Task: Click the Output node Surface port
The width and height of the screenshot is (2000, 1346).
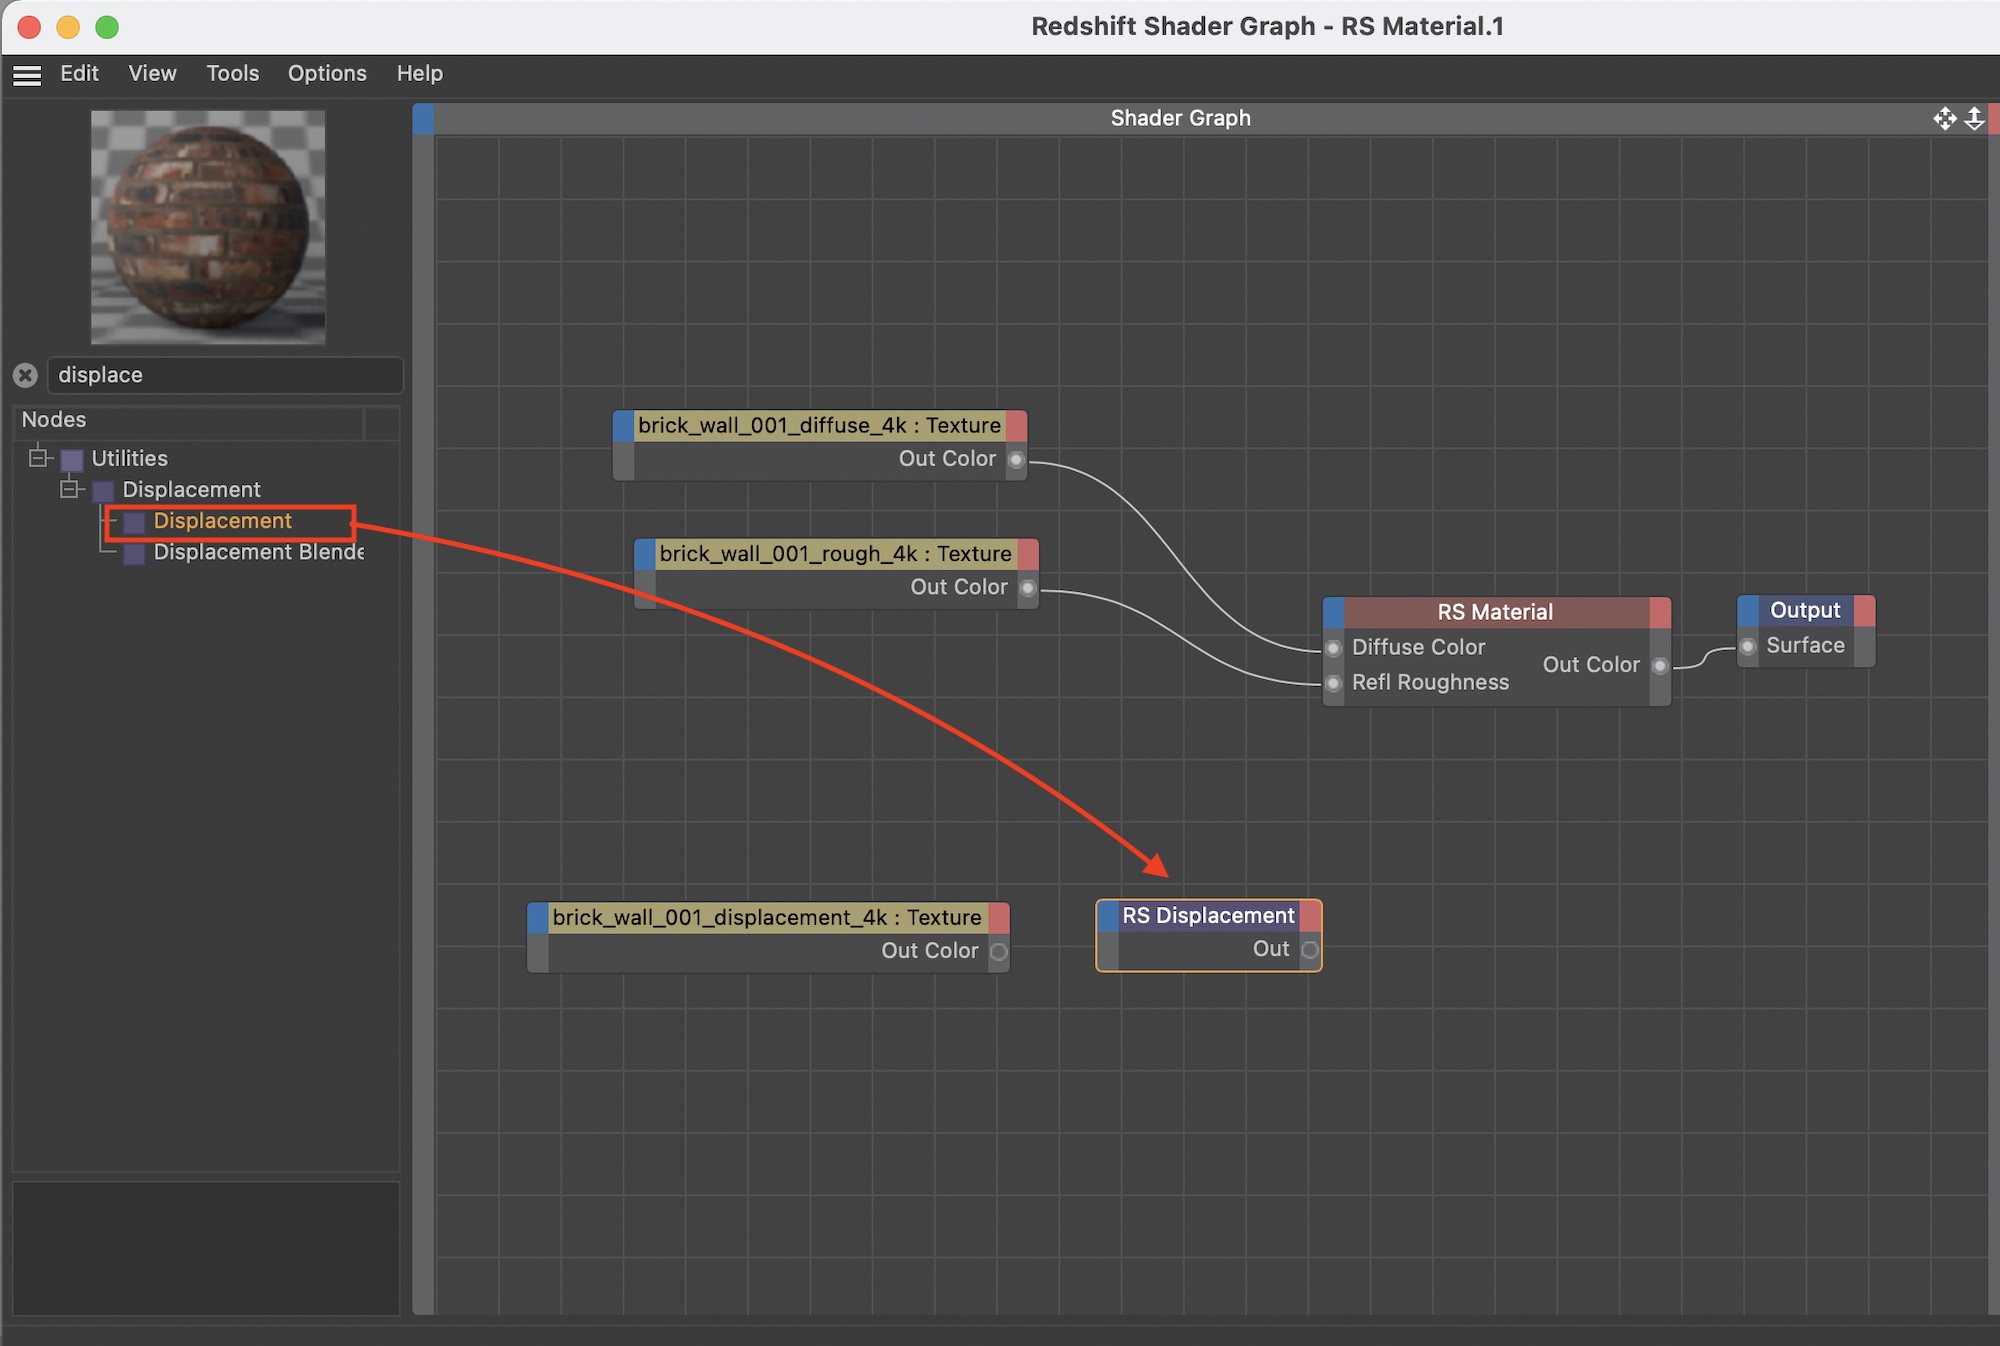Action: pos(1748,646)
